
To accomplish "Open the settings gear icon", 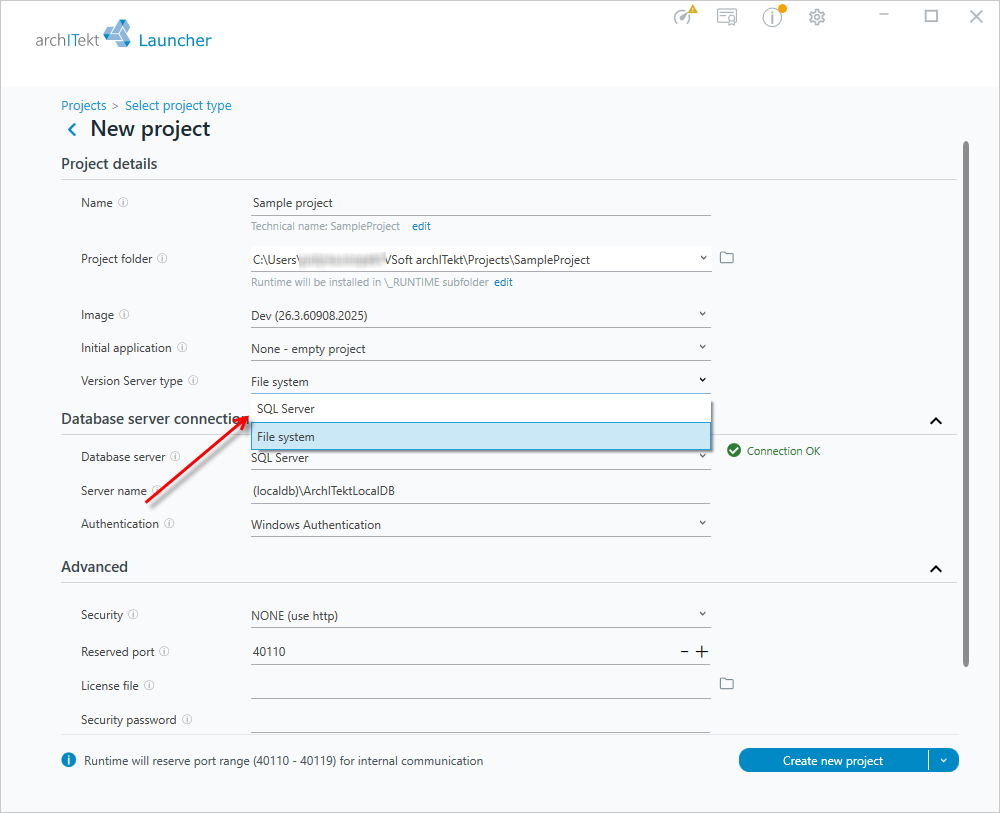I will pyautogui.click(x=817, y=17).
